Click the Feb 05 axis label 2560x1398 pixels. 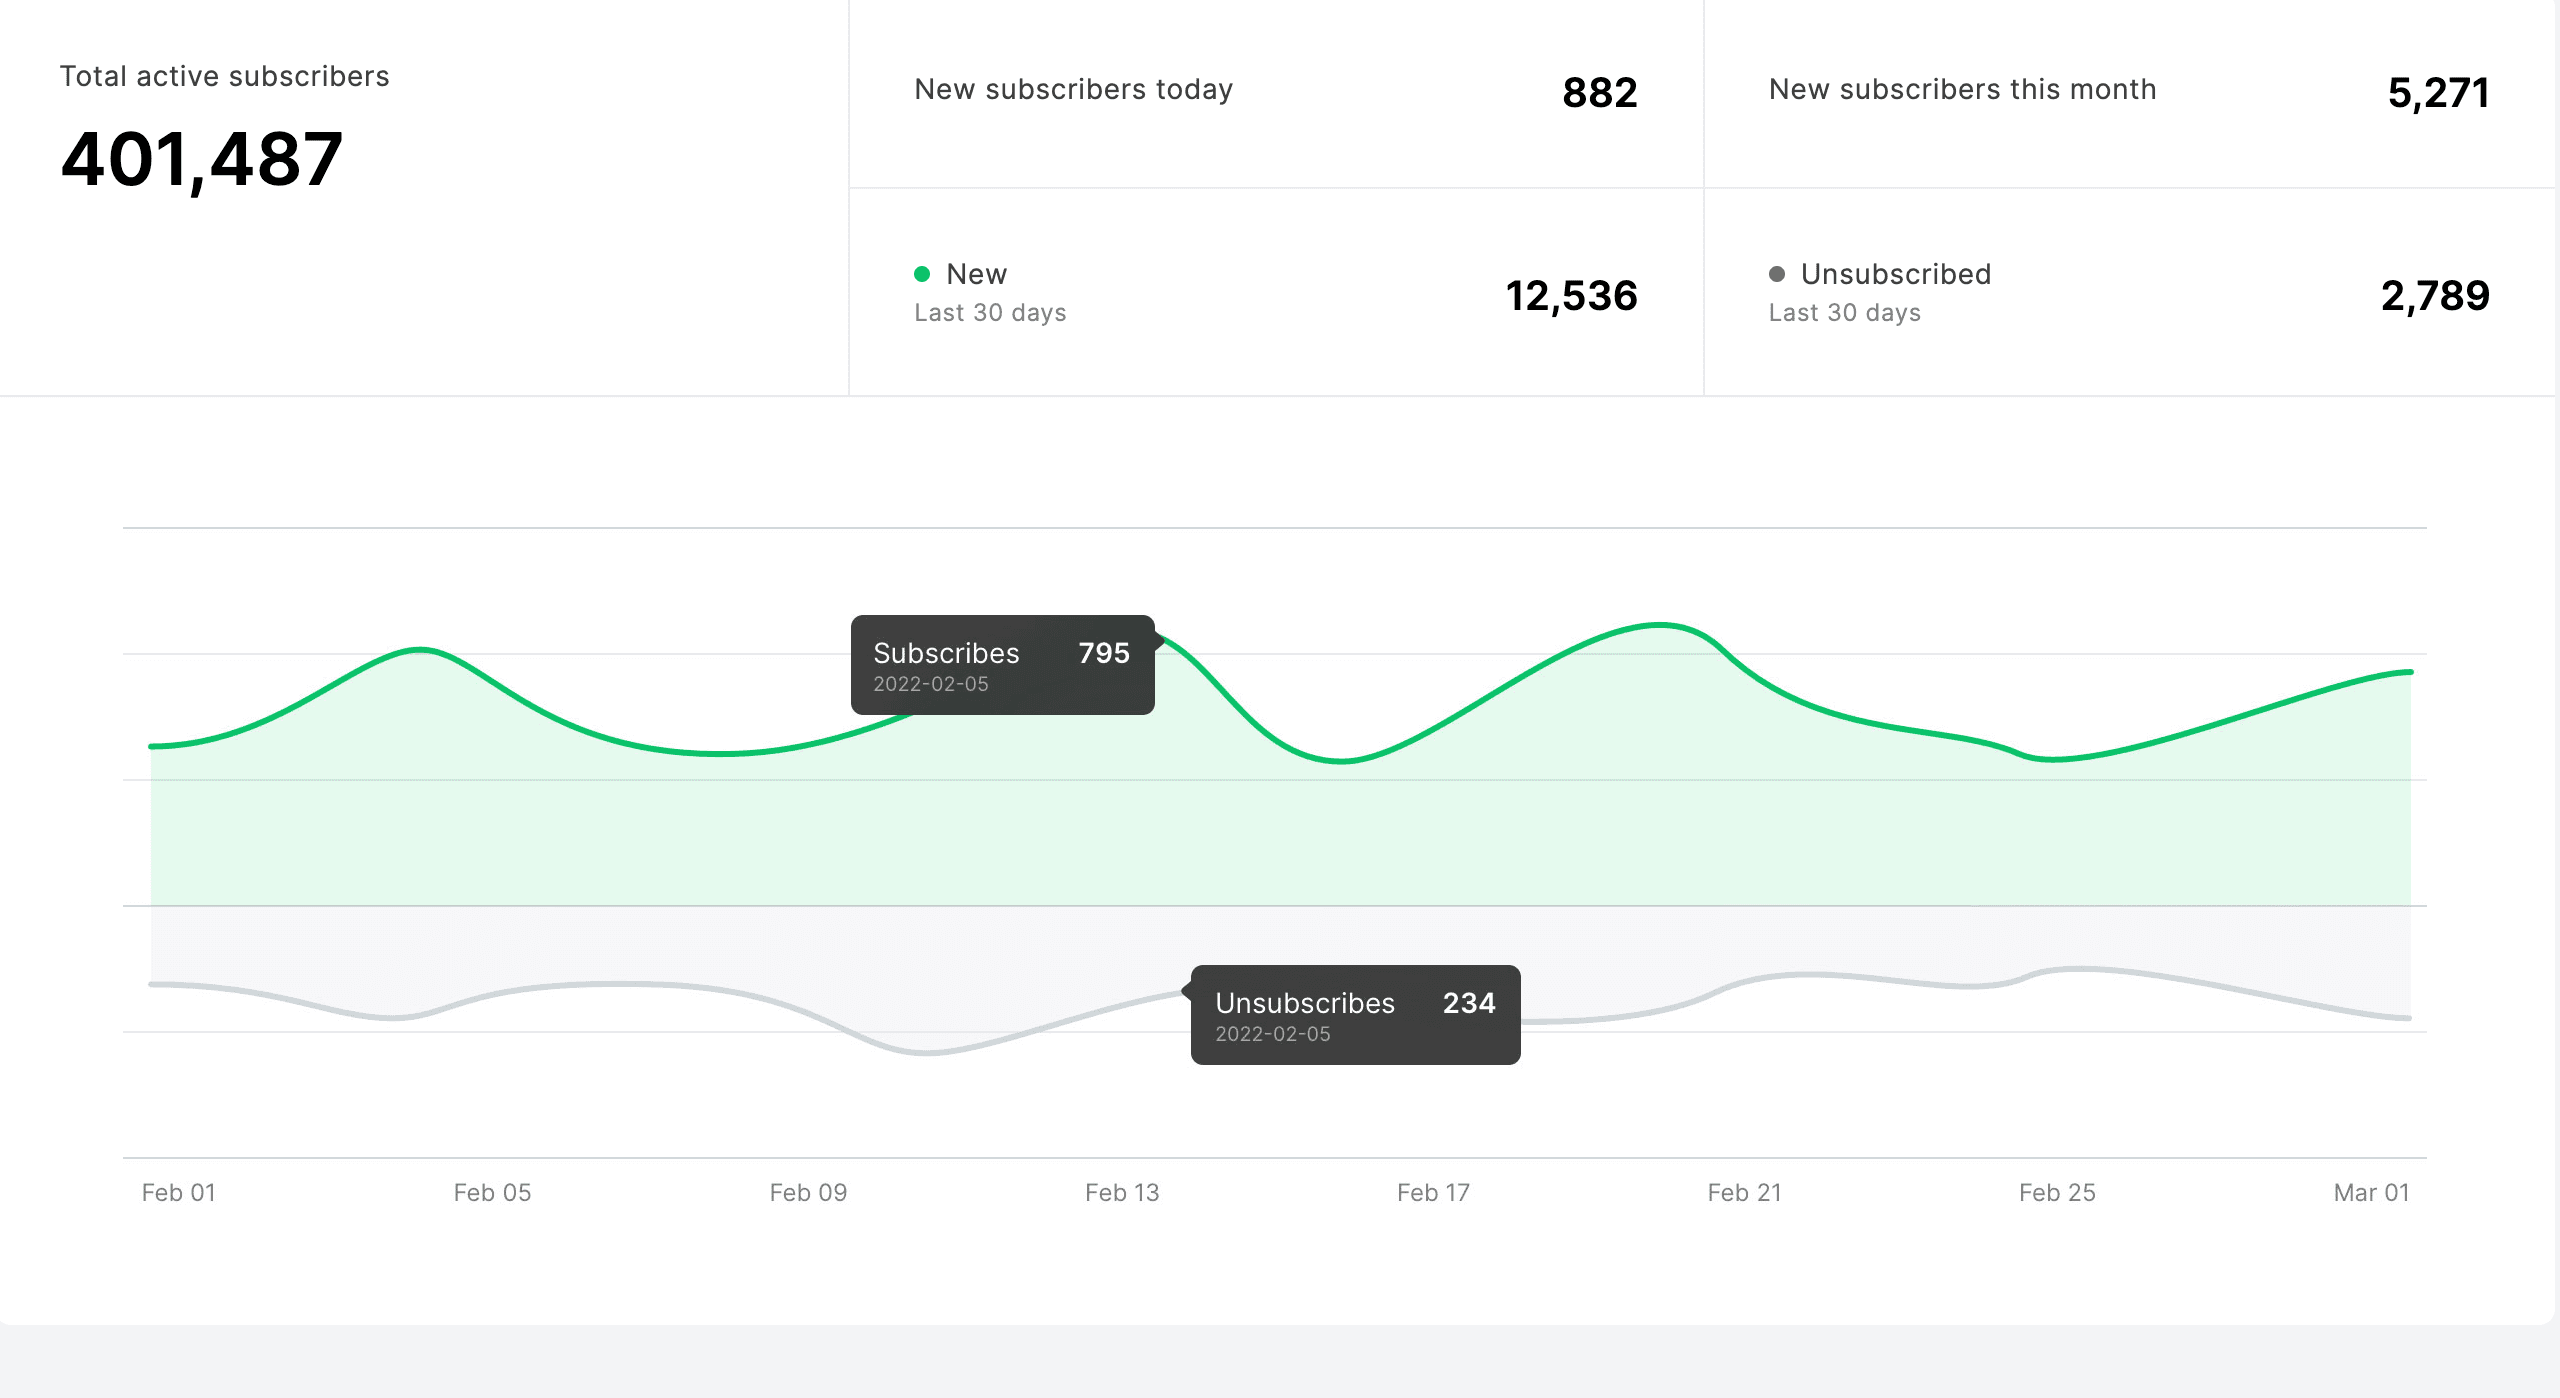(492, 1193)
